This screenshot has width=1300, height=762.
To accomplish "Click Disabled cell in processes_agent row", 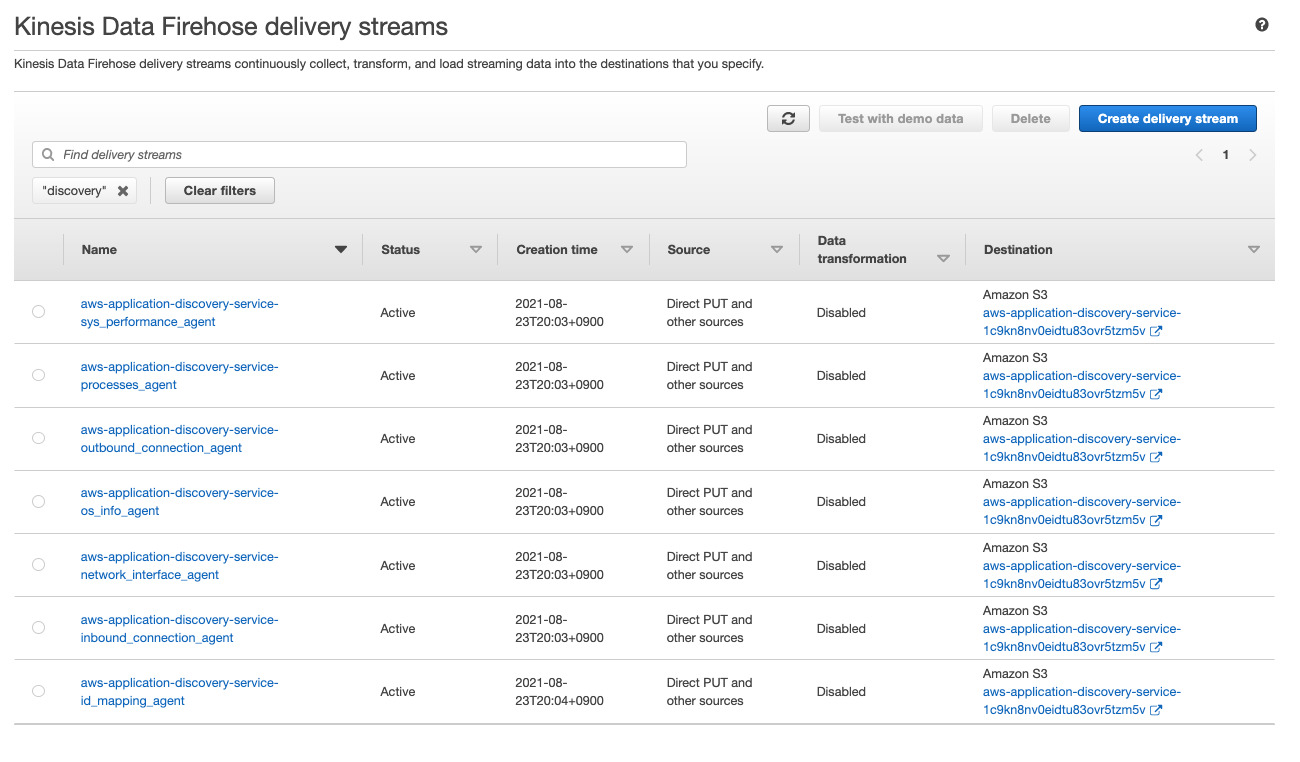I will [x=841, y=376].
